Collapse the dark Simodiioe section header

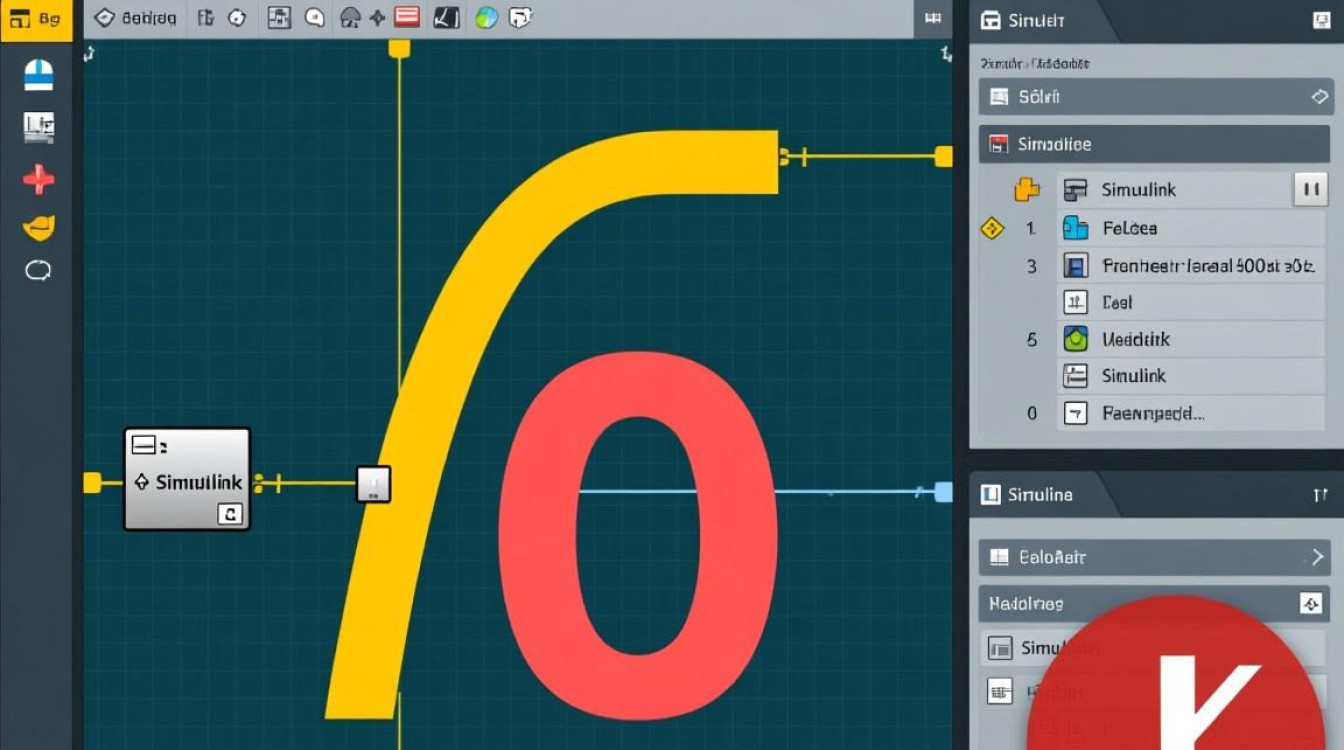click(x=1154, y=144)
